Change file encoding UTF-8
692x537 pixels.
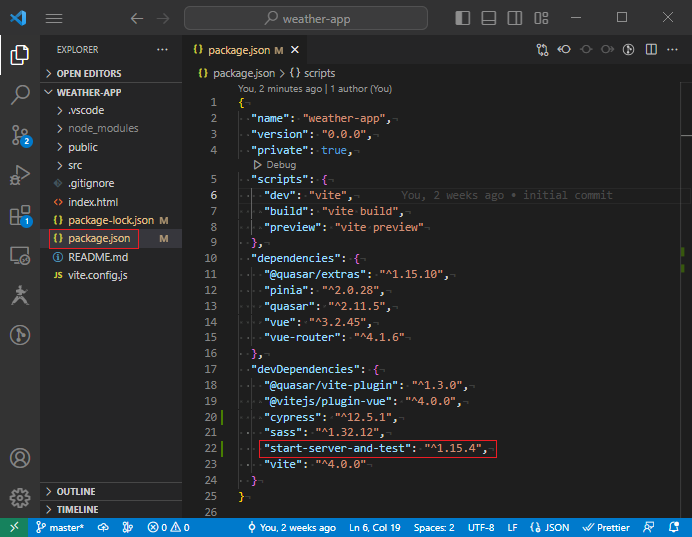pos(481,527)
